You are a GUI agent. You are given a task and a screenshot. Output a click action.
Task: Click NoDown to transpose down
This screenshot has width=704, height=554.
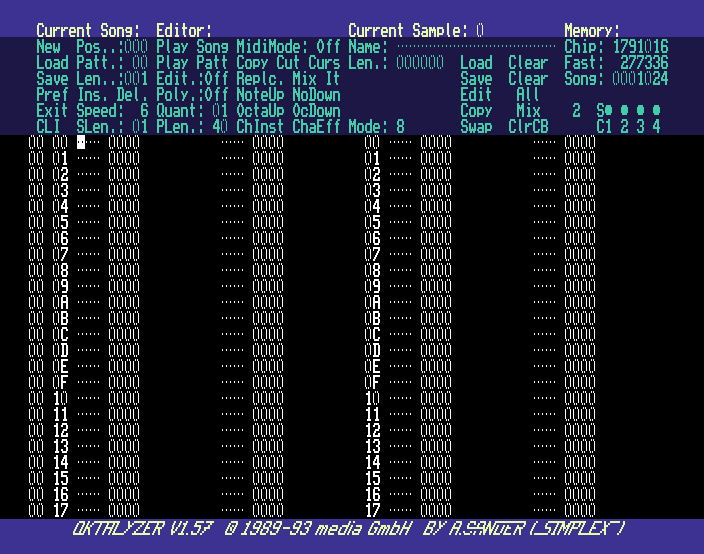point(316,95)
